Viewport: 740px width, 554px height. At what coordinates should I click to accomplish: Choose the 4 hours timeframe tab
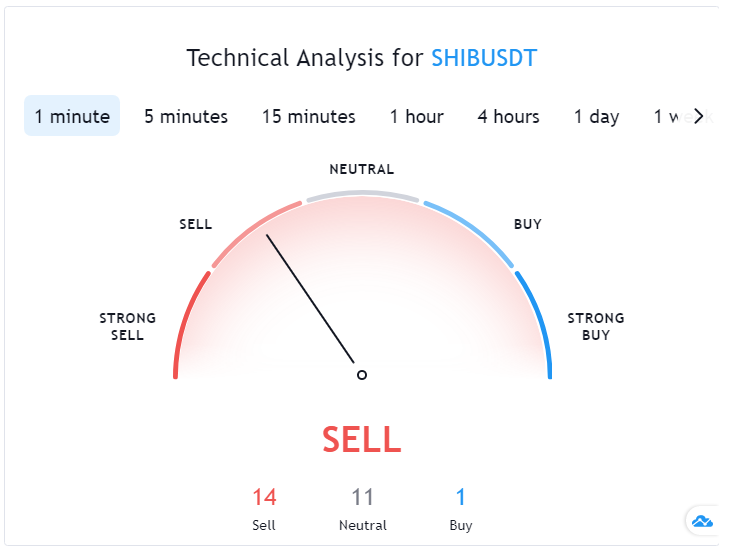(508, 116)
